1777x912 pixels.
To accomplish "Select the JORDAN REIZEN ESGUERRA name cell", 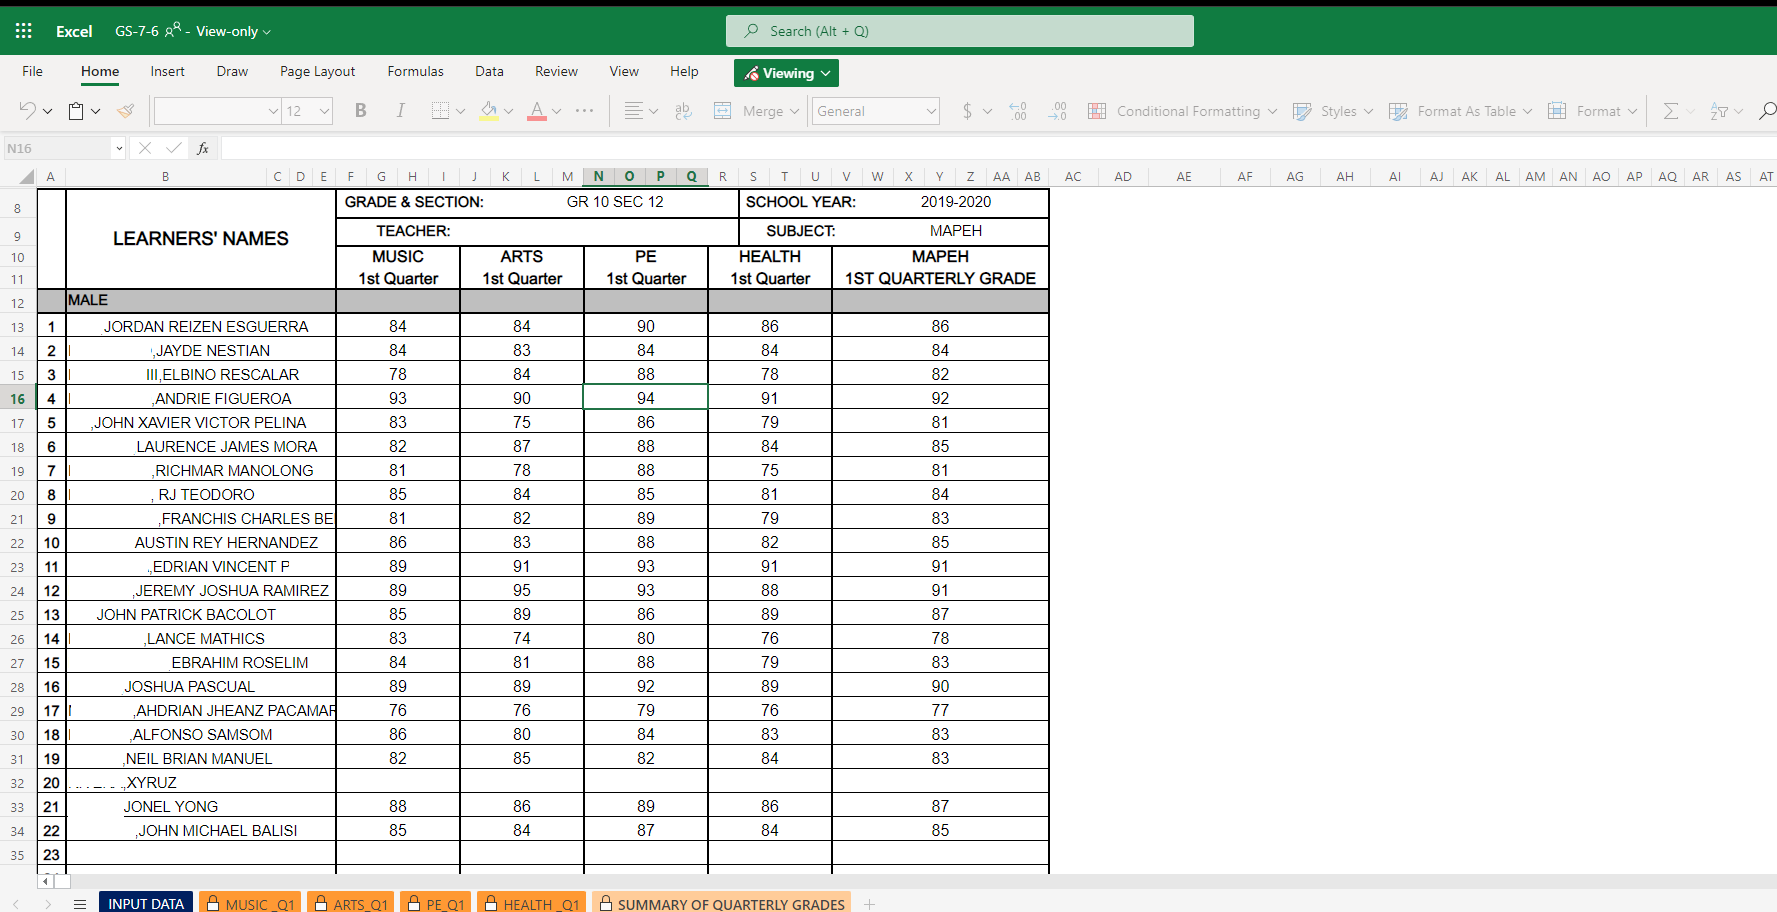I will pos(201,326).
